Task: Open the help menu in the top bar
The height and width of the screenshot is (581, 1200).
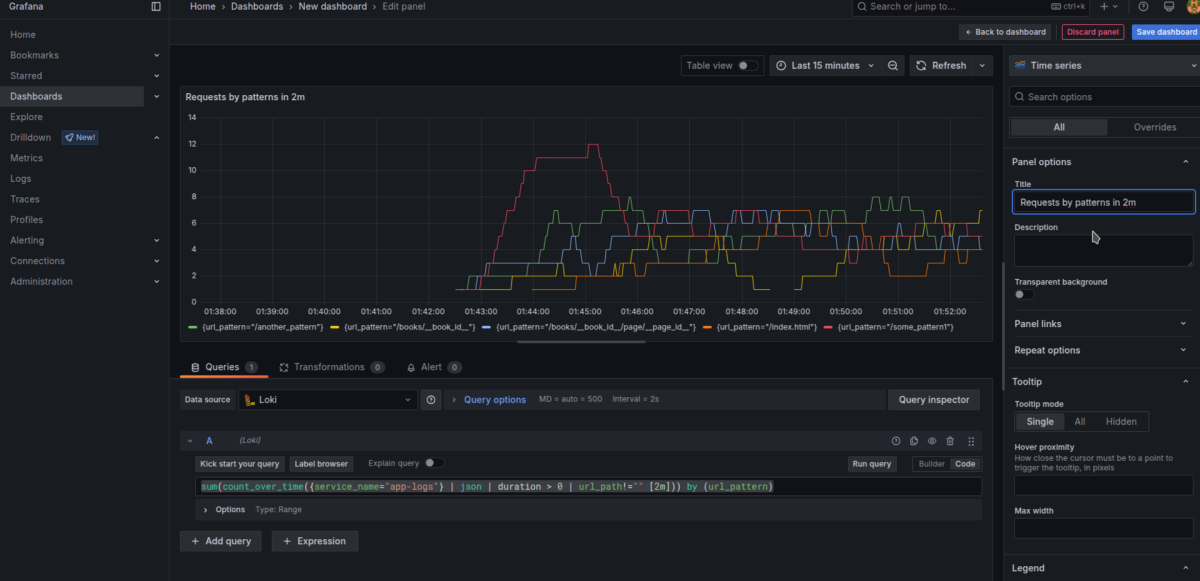Action: coord(1143,6)
